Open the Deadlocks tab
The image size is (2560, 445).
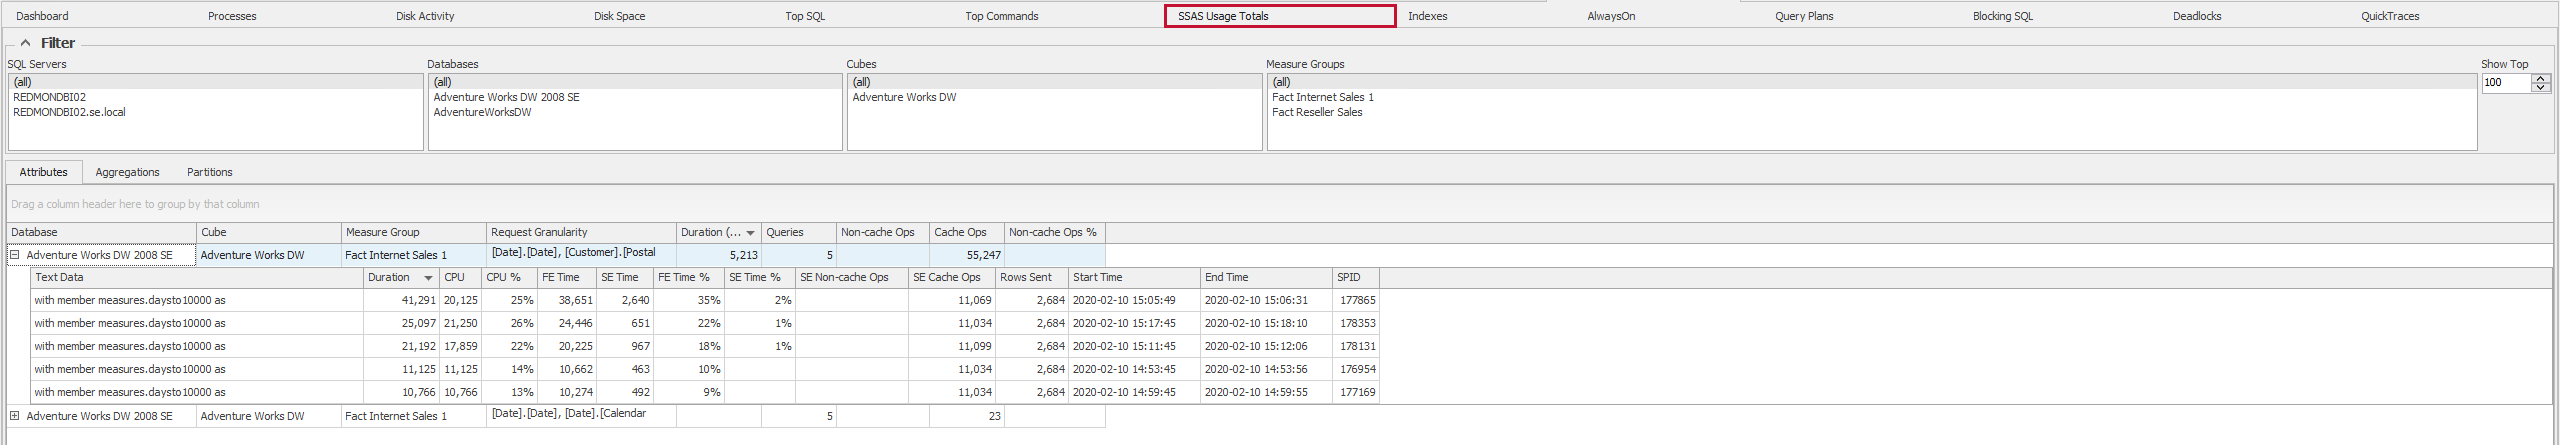click(2197, 16)
